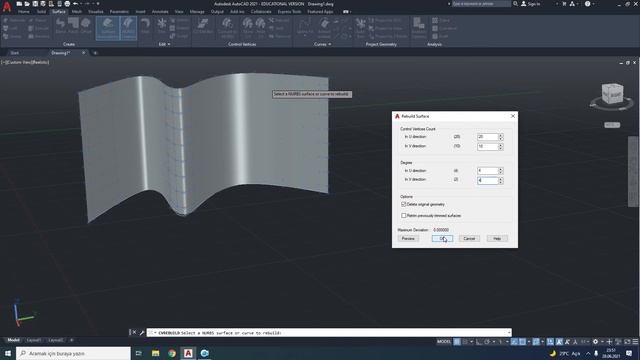Click the Blend surface tool
The image size is (640, 360).
click(60, 26)
